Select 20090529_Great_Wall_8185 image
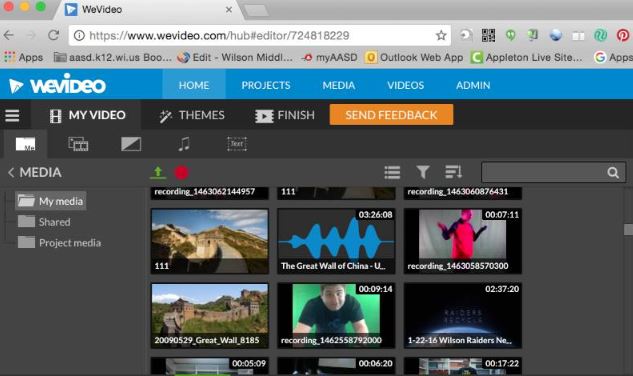Screen dimensions: 633x376 coord(210,315)
